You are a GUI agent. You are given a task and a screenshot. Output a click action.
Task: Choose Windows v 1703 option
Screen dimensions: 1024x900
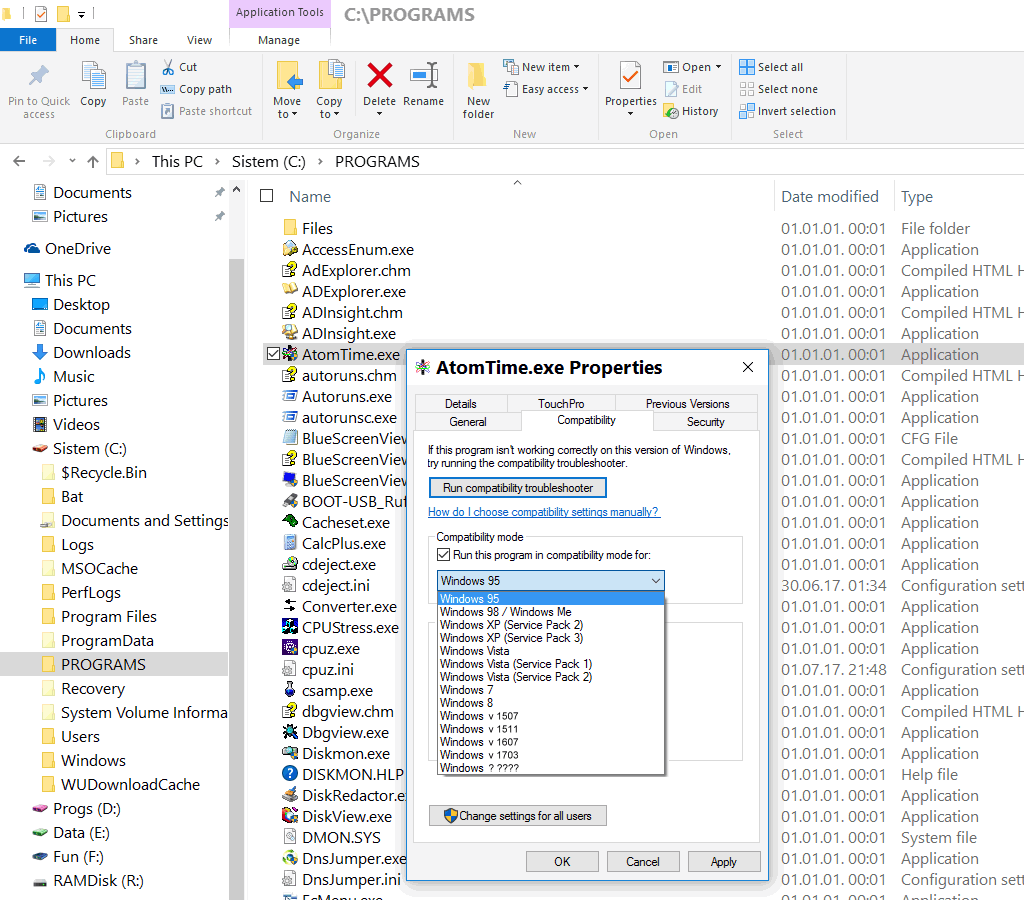click(551, 755)
